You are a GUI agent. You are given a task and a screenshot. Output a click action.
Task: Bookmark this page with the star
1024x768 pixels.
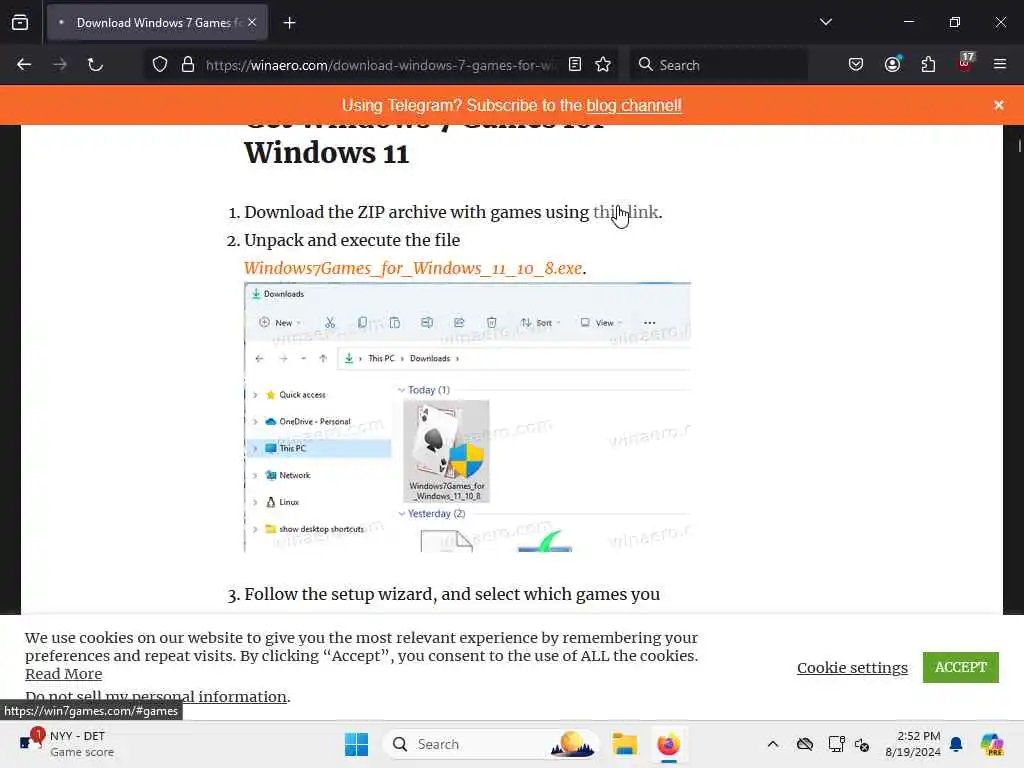(603, 65)
